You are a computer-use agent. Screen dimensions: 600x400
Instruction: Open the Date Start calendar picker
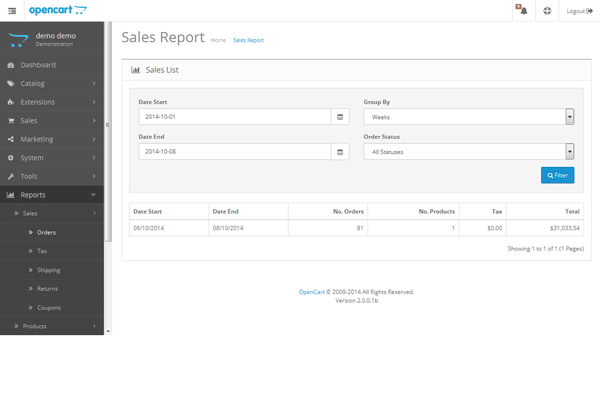(340, 116)
